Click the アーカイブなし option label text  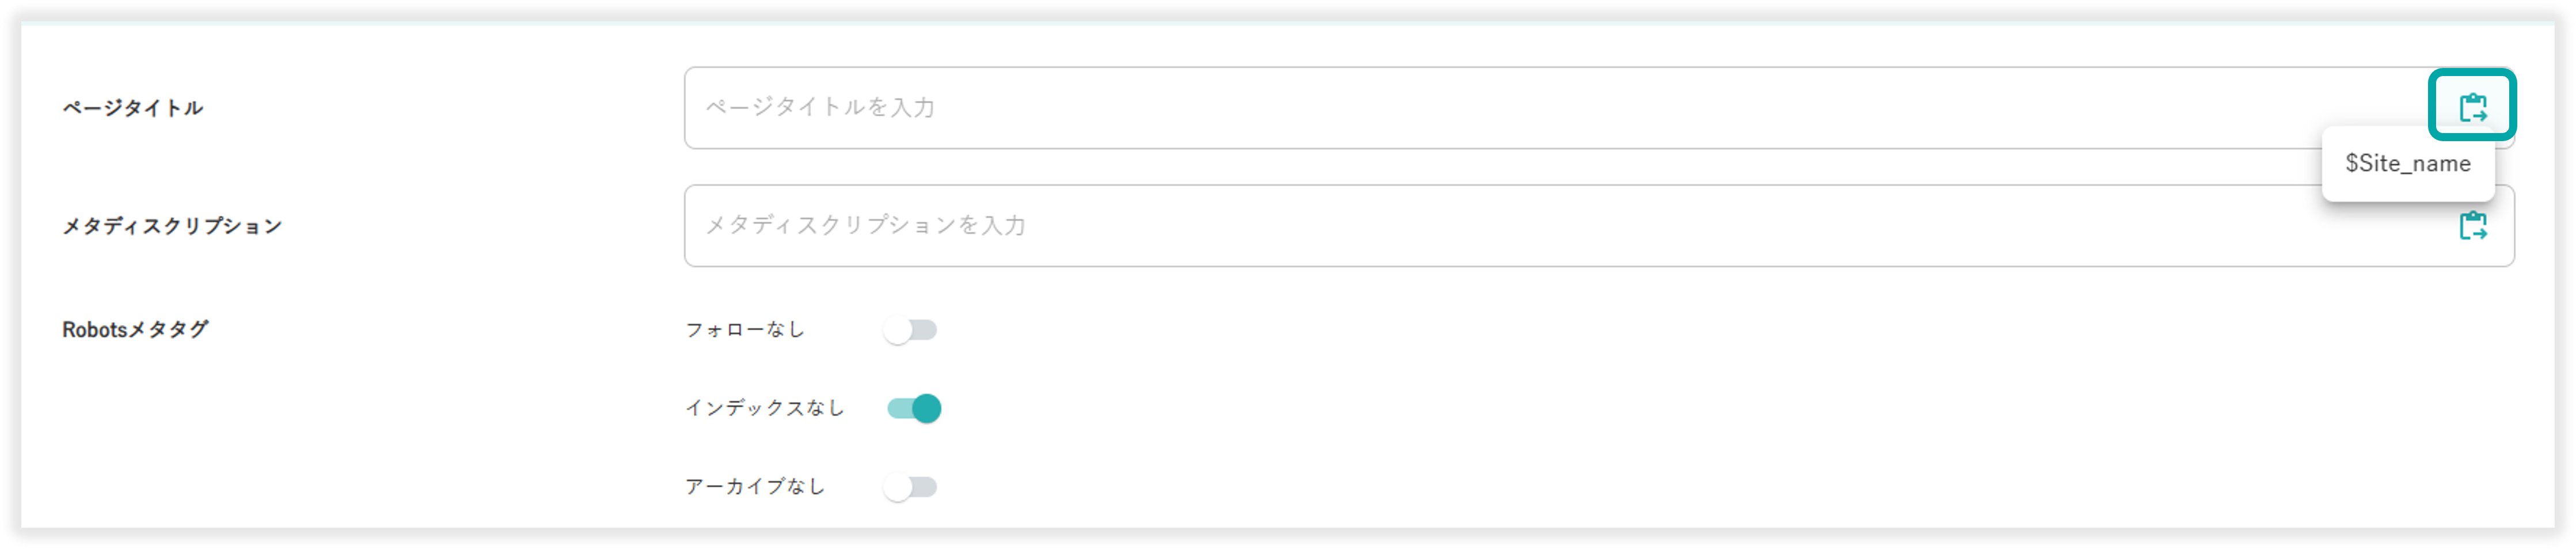pyautogui.click(x=755, y=487)
